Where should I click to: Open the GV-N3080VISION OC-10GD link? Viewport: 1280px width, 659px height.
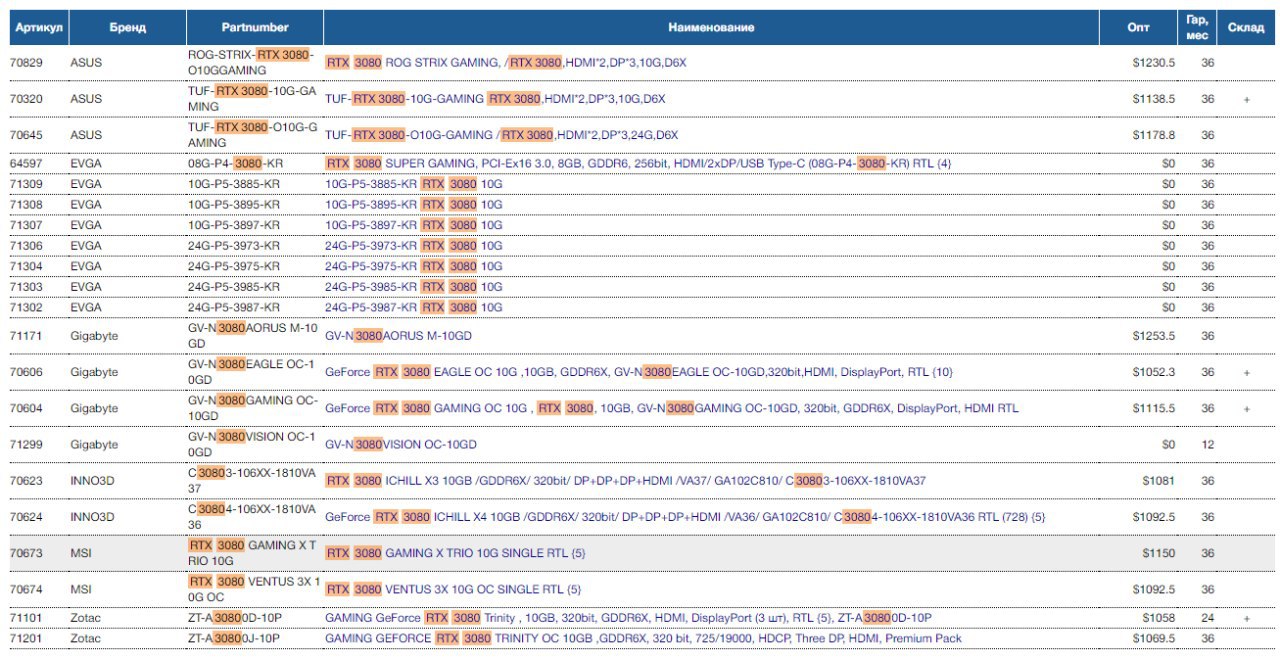pos(401,444)
